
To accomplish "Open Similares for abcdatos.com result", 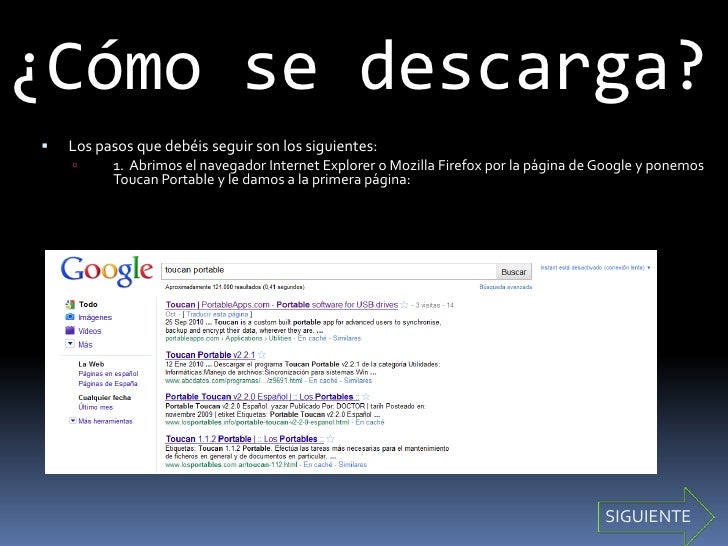I will [358, 380].
